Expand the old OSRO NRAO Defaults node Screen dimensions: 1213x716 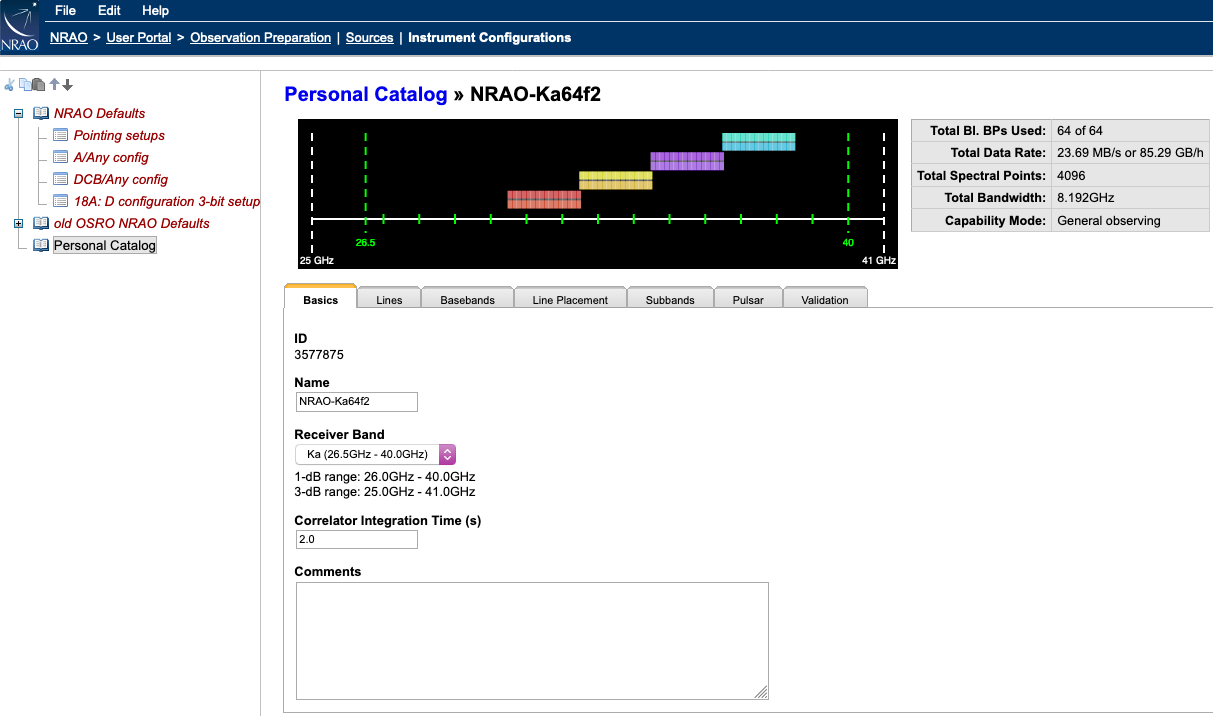tap(18, 223)
